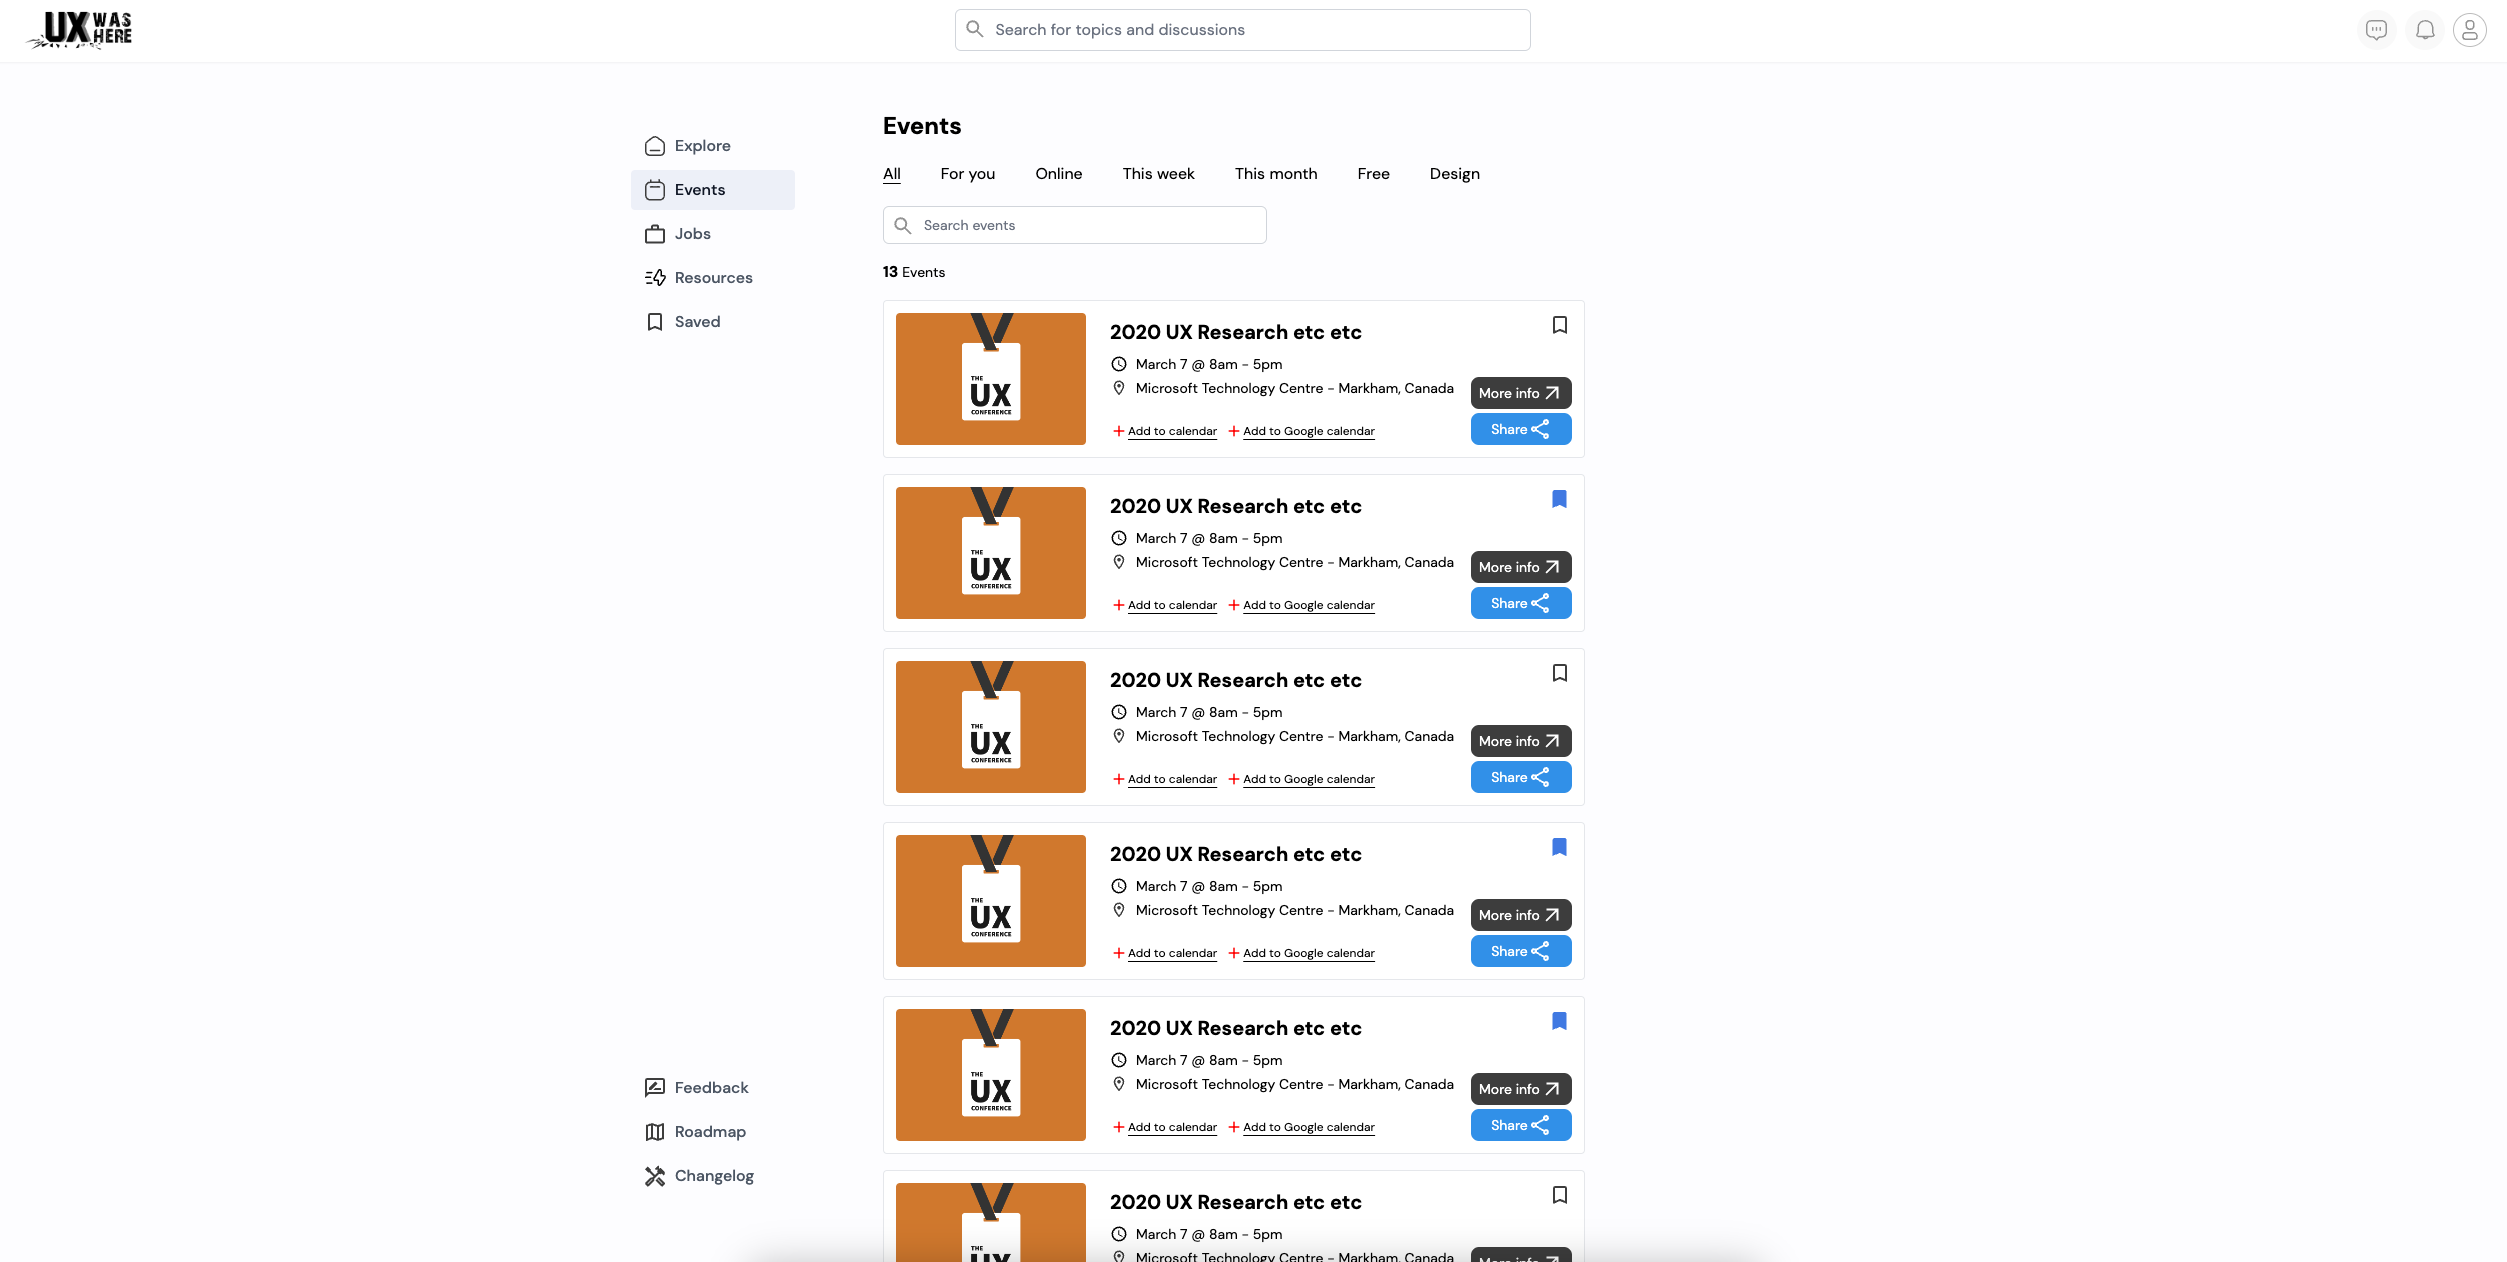Remove bookmark from the second event card
Screen dimensions: 2507x1262
click(1560, 499)
